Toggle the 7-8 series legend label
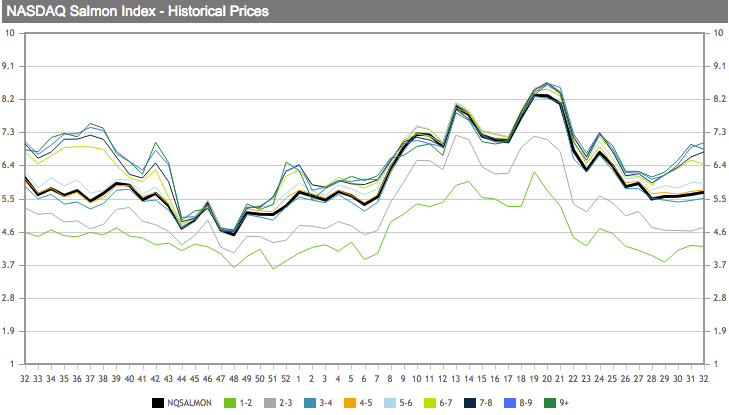The width and height of the screenshot is (729, 415). [x=485, y=403]
